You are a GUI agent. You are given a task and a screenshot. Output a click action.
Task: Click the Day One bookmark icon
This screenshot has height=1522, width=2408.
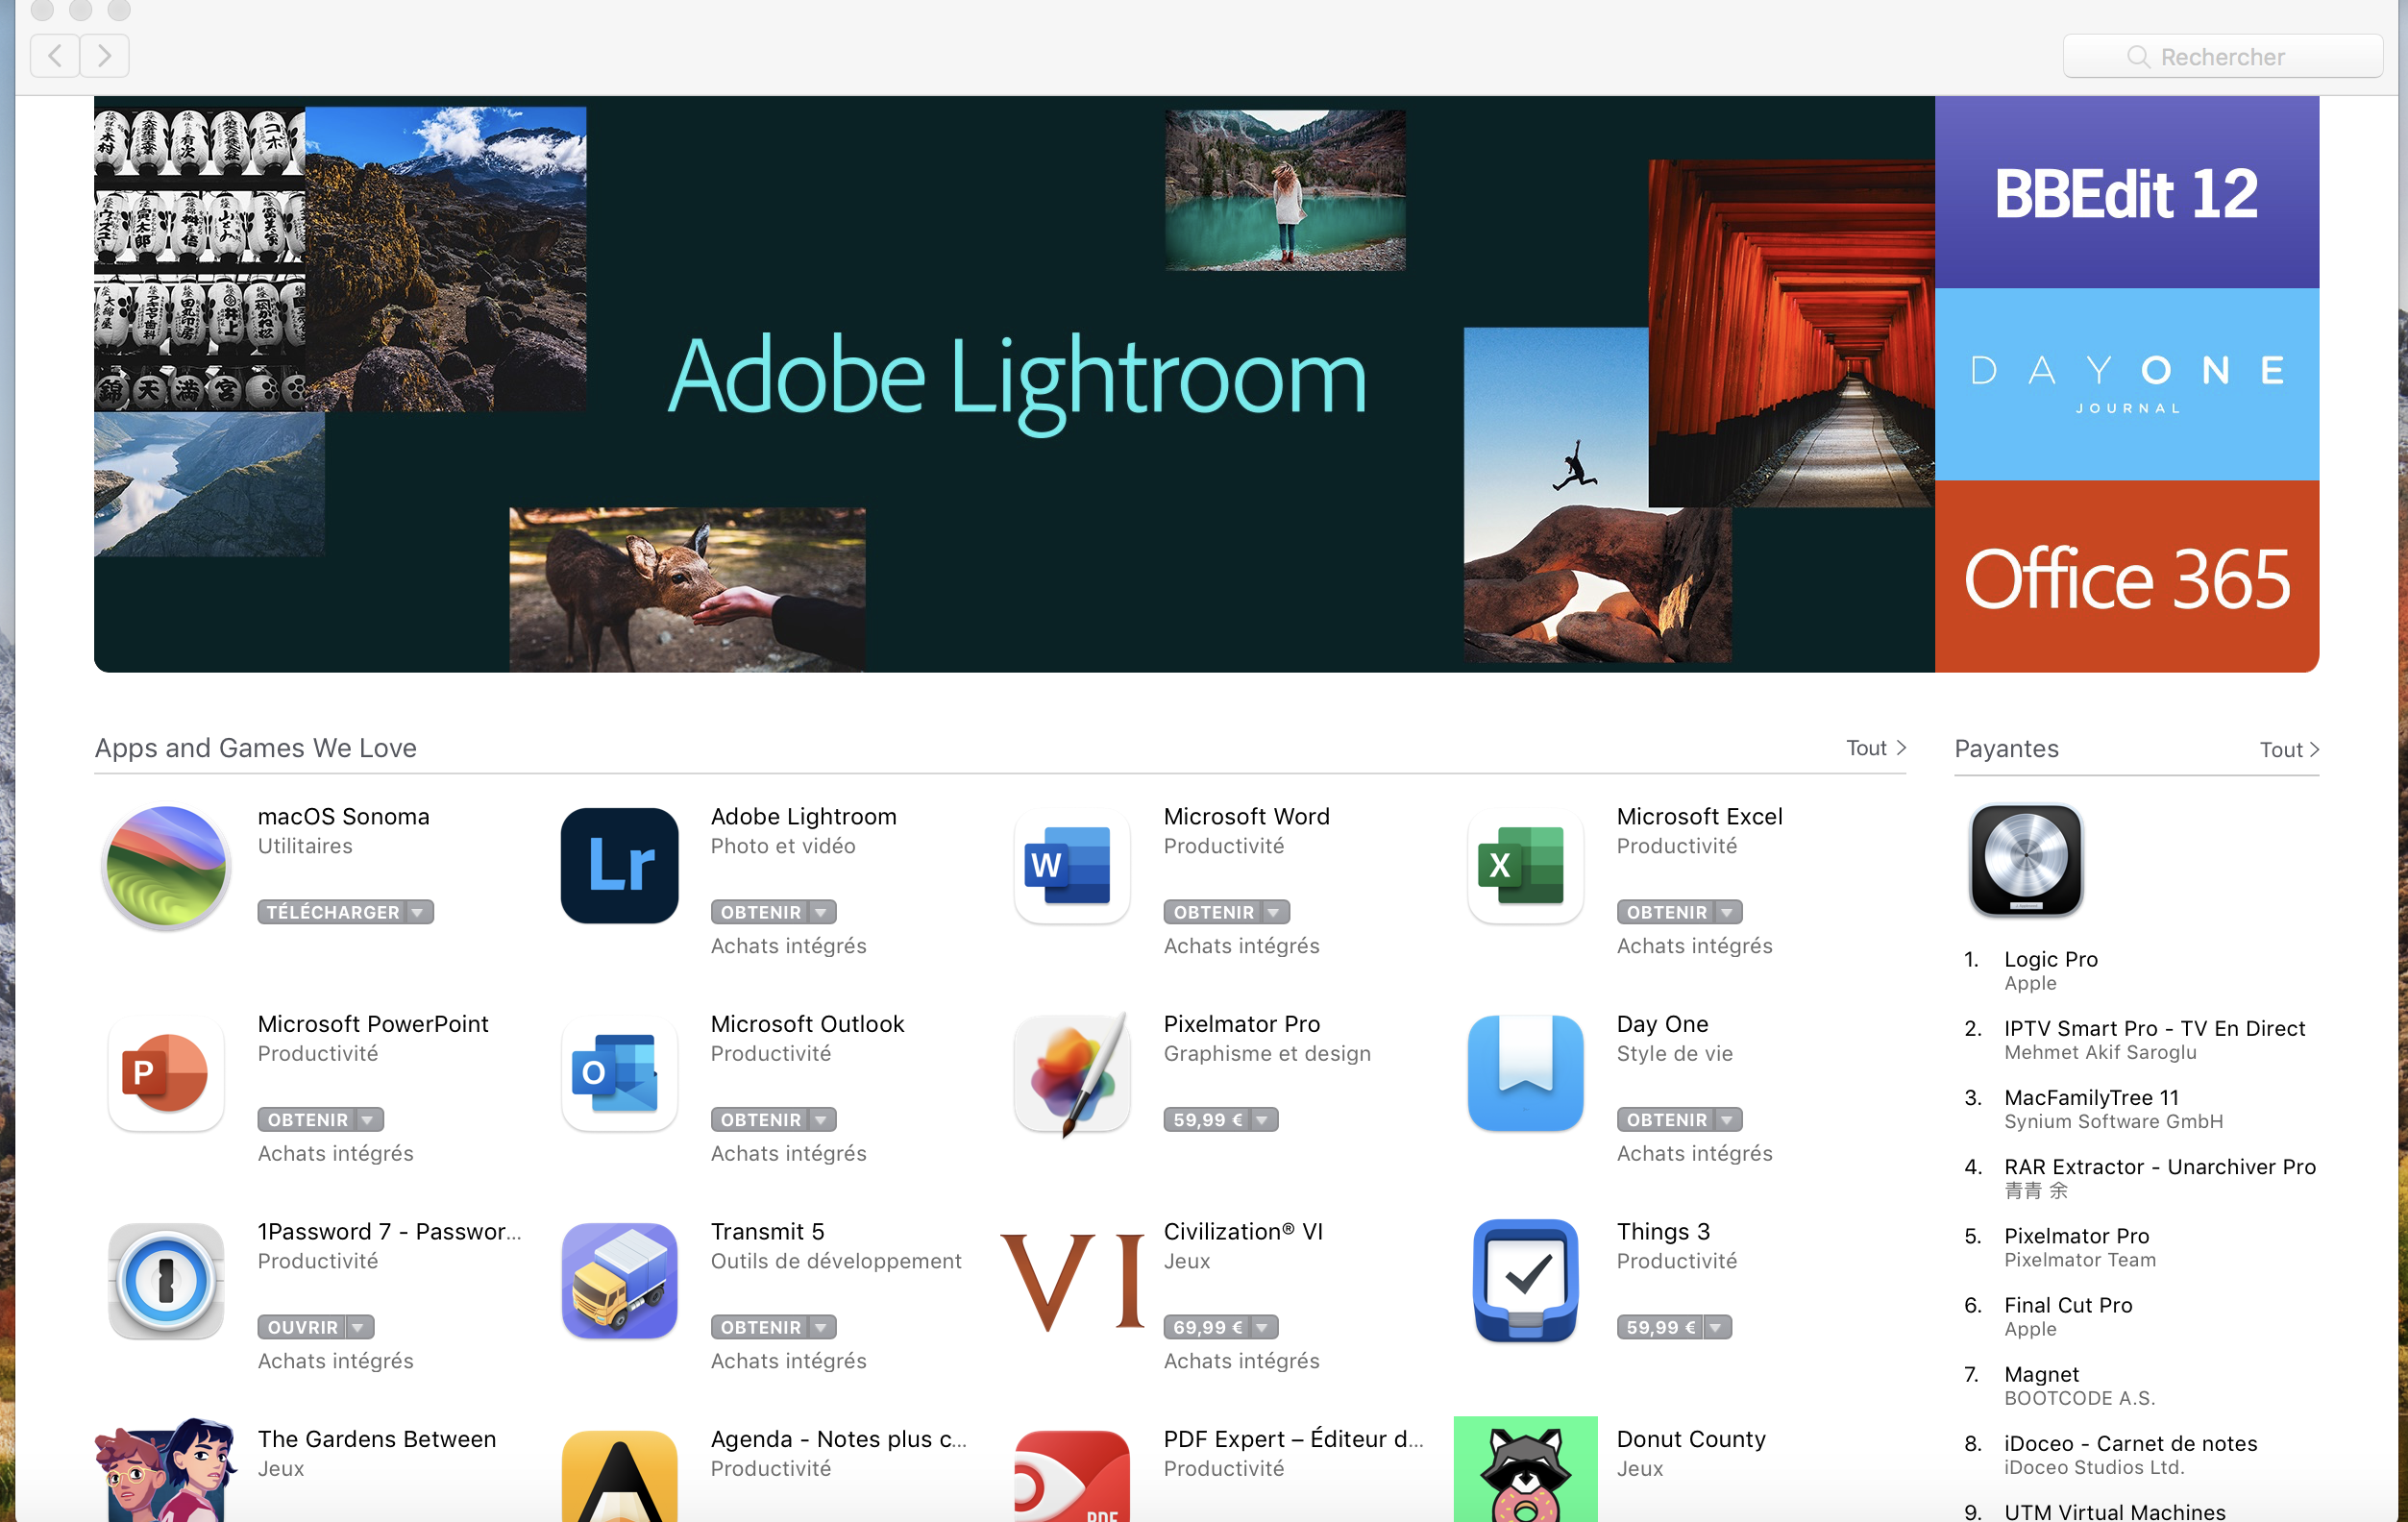point(1524,1073)
